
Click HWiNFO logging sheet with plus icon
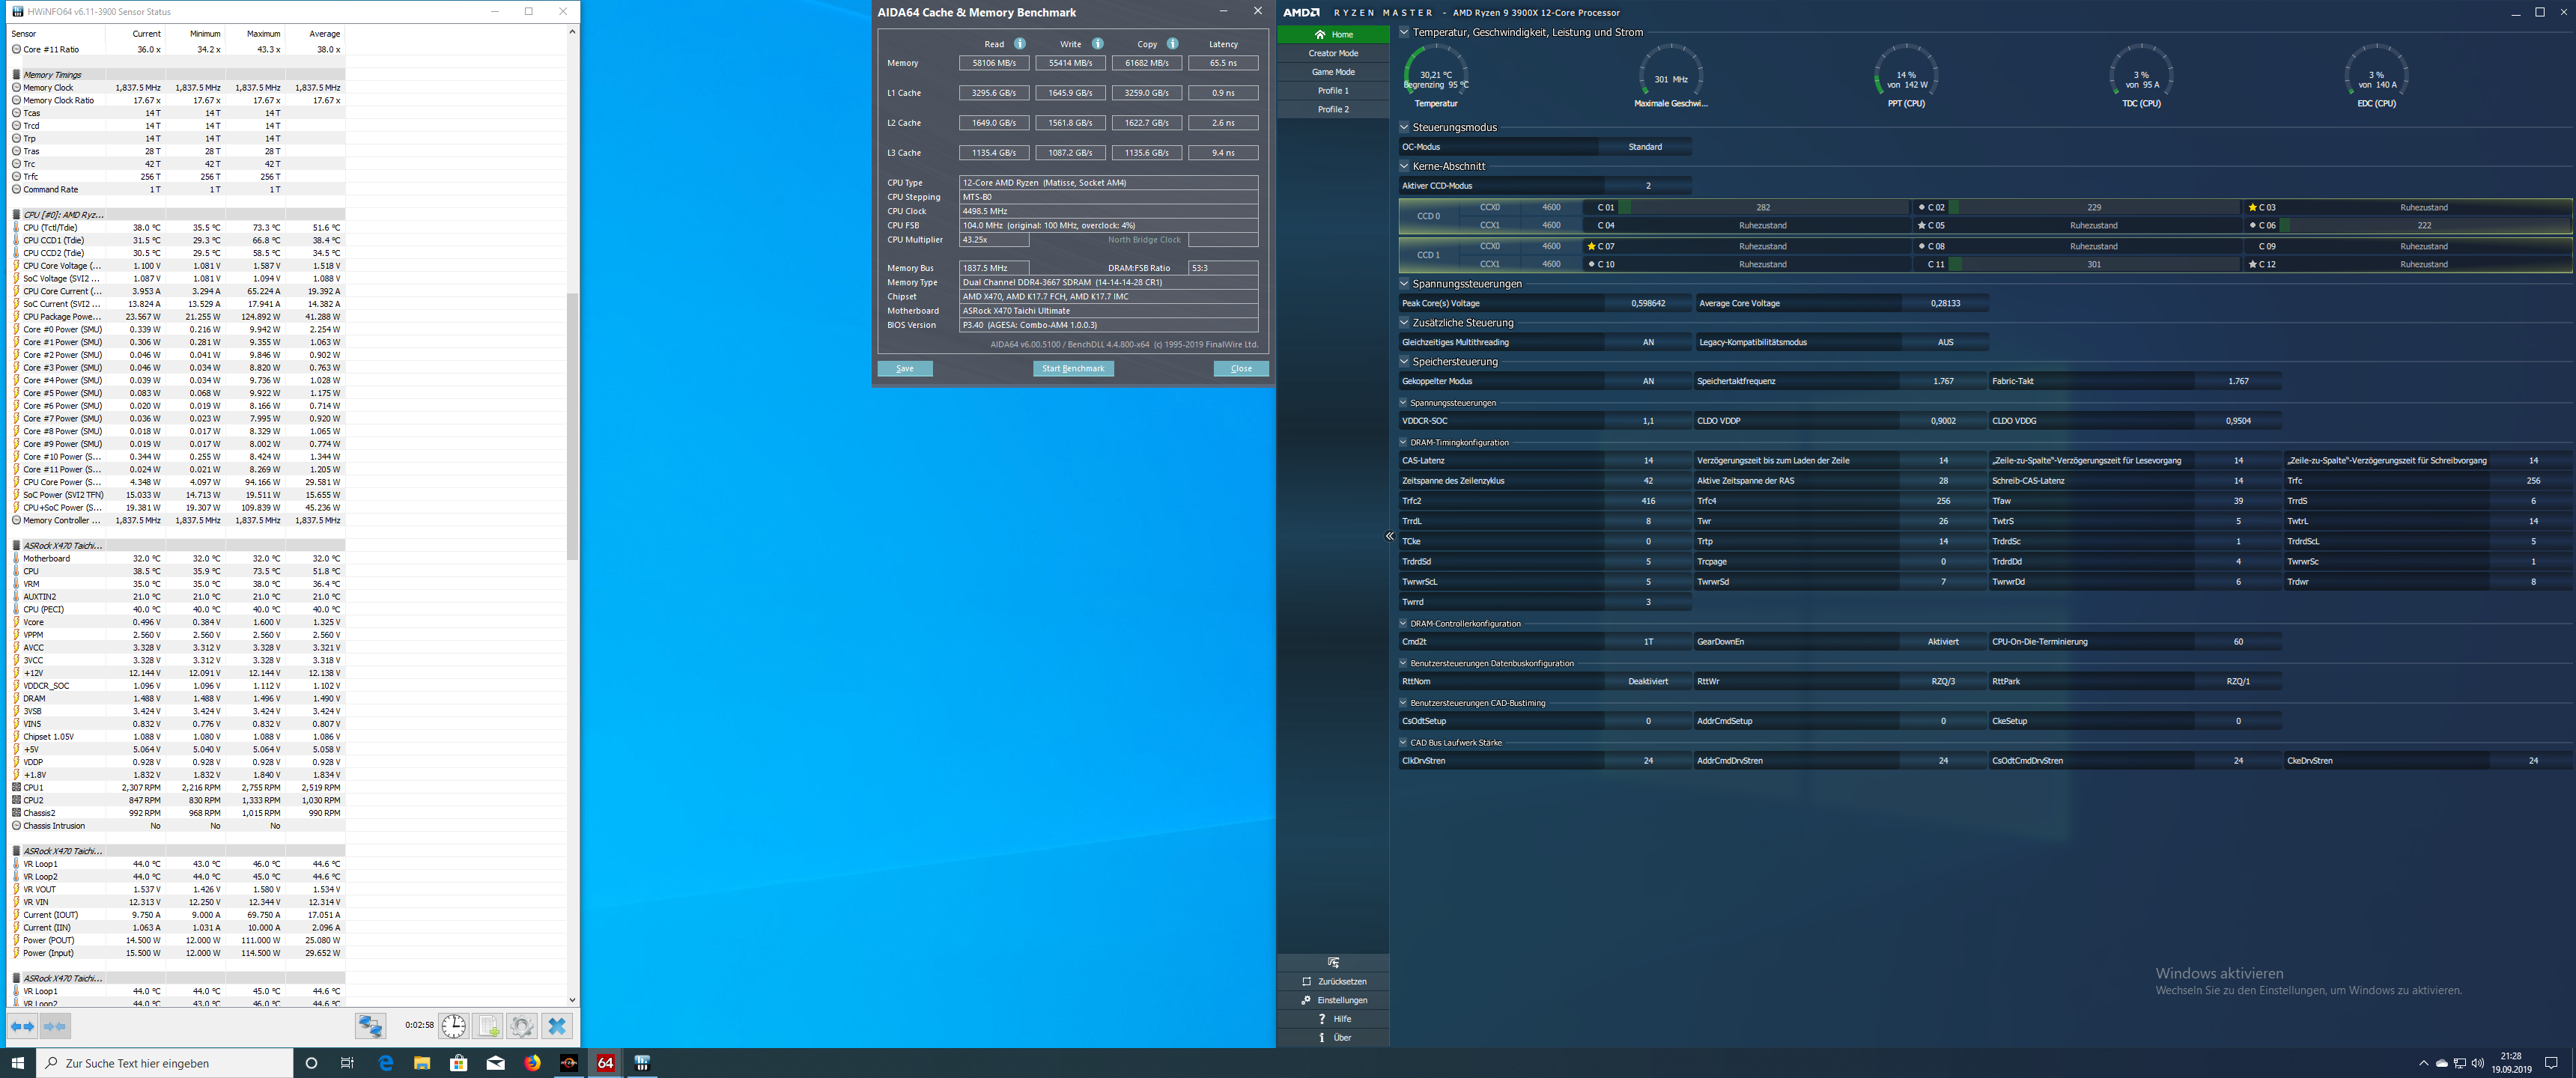[488, 1026]
